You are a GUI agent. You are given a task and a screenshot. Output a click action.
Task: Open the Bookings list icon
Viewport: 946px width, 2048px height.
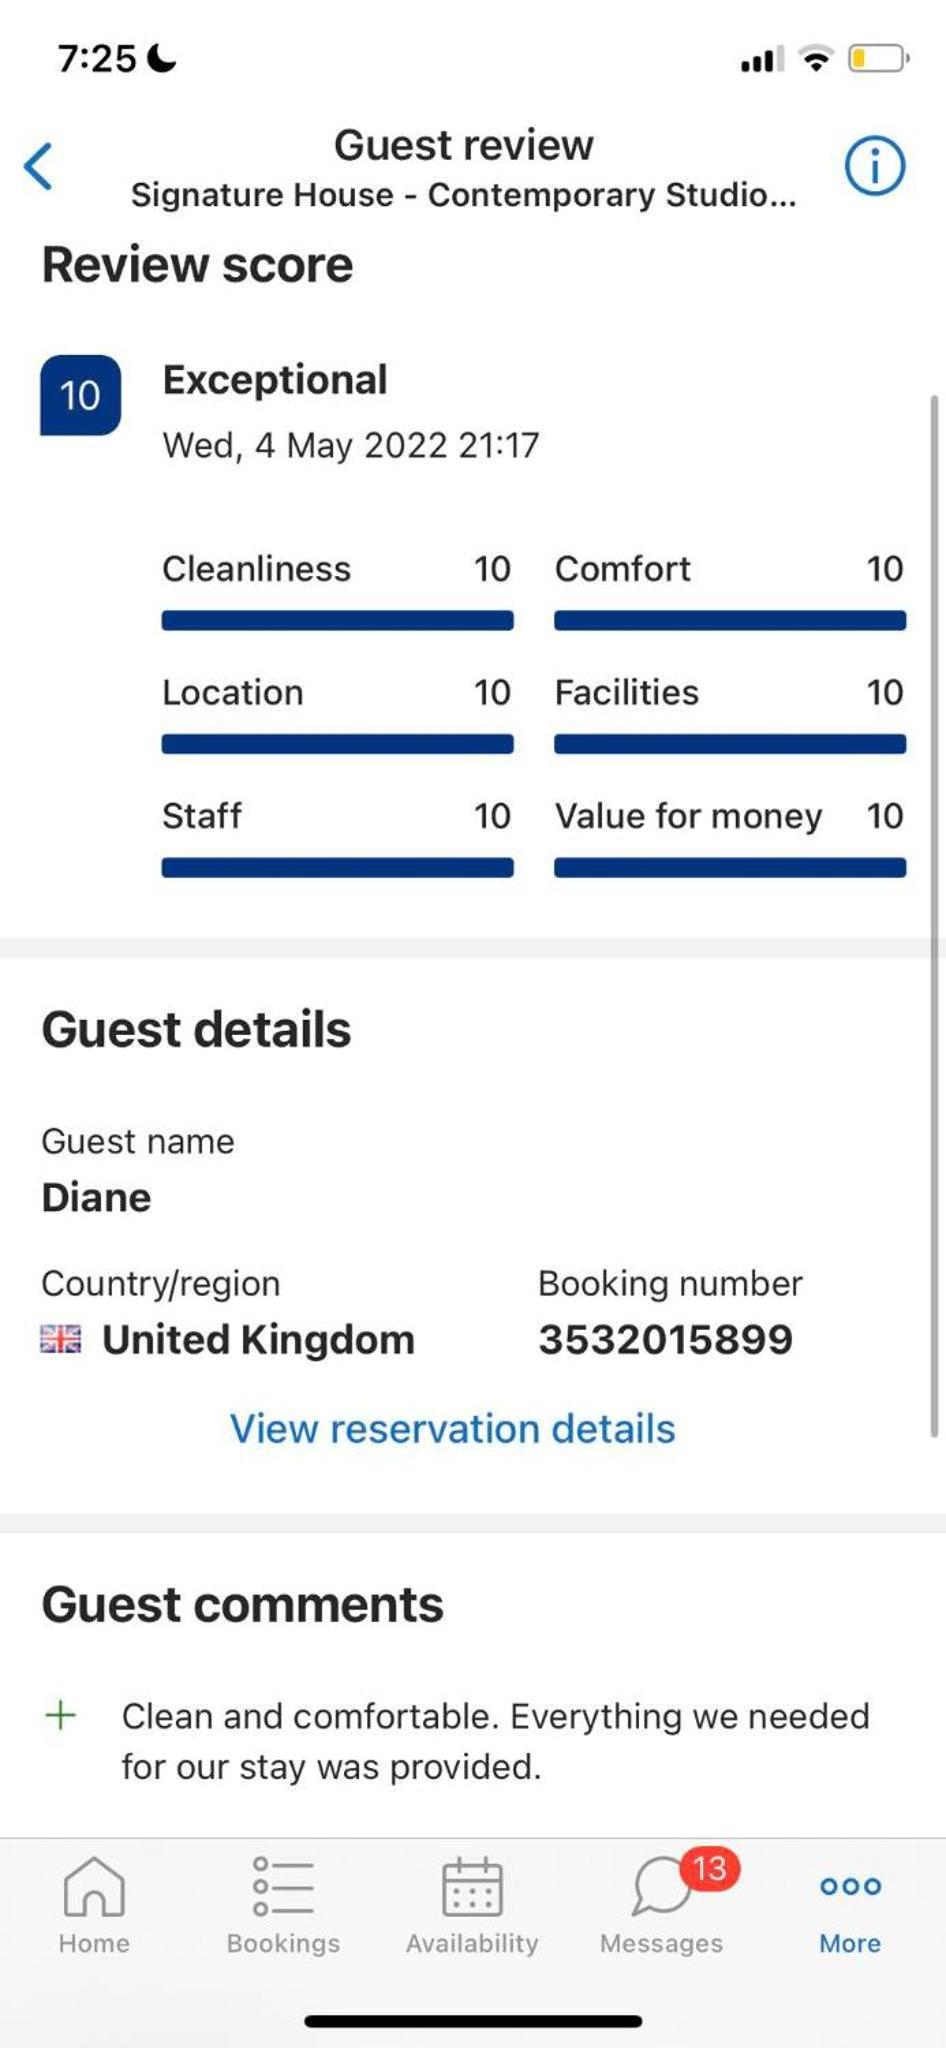(x=283, y=1886)
